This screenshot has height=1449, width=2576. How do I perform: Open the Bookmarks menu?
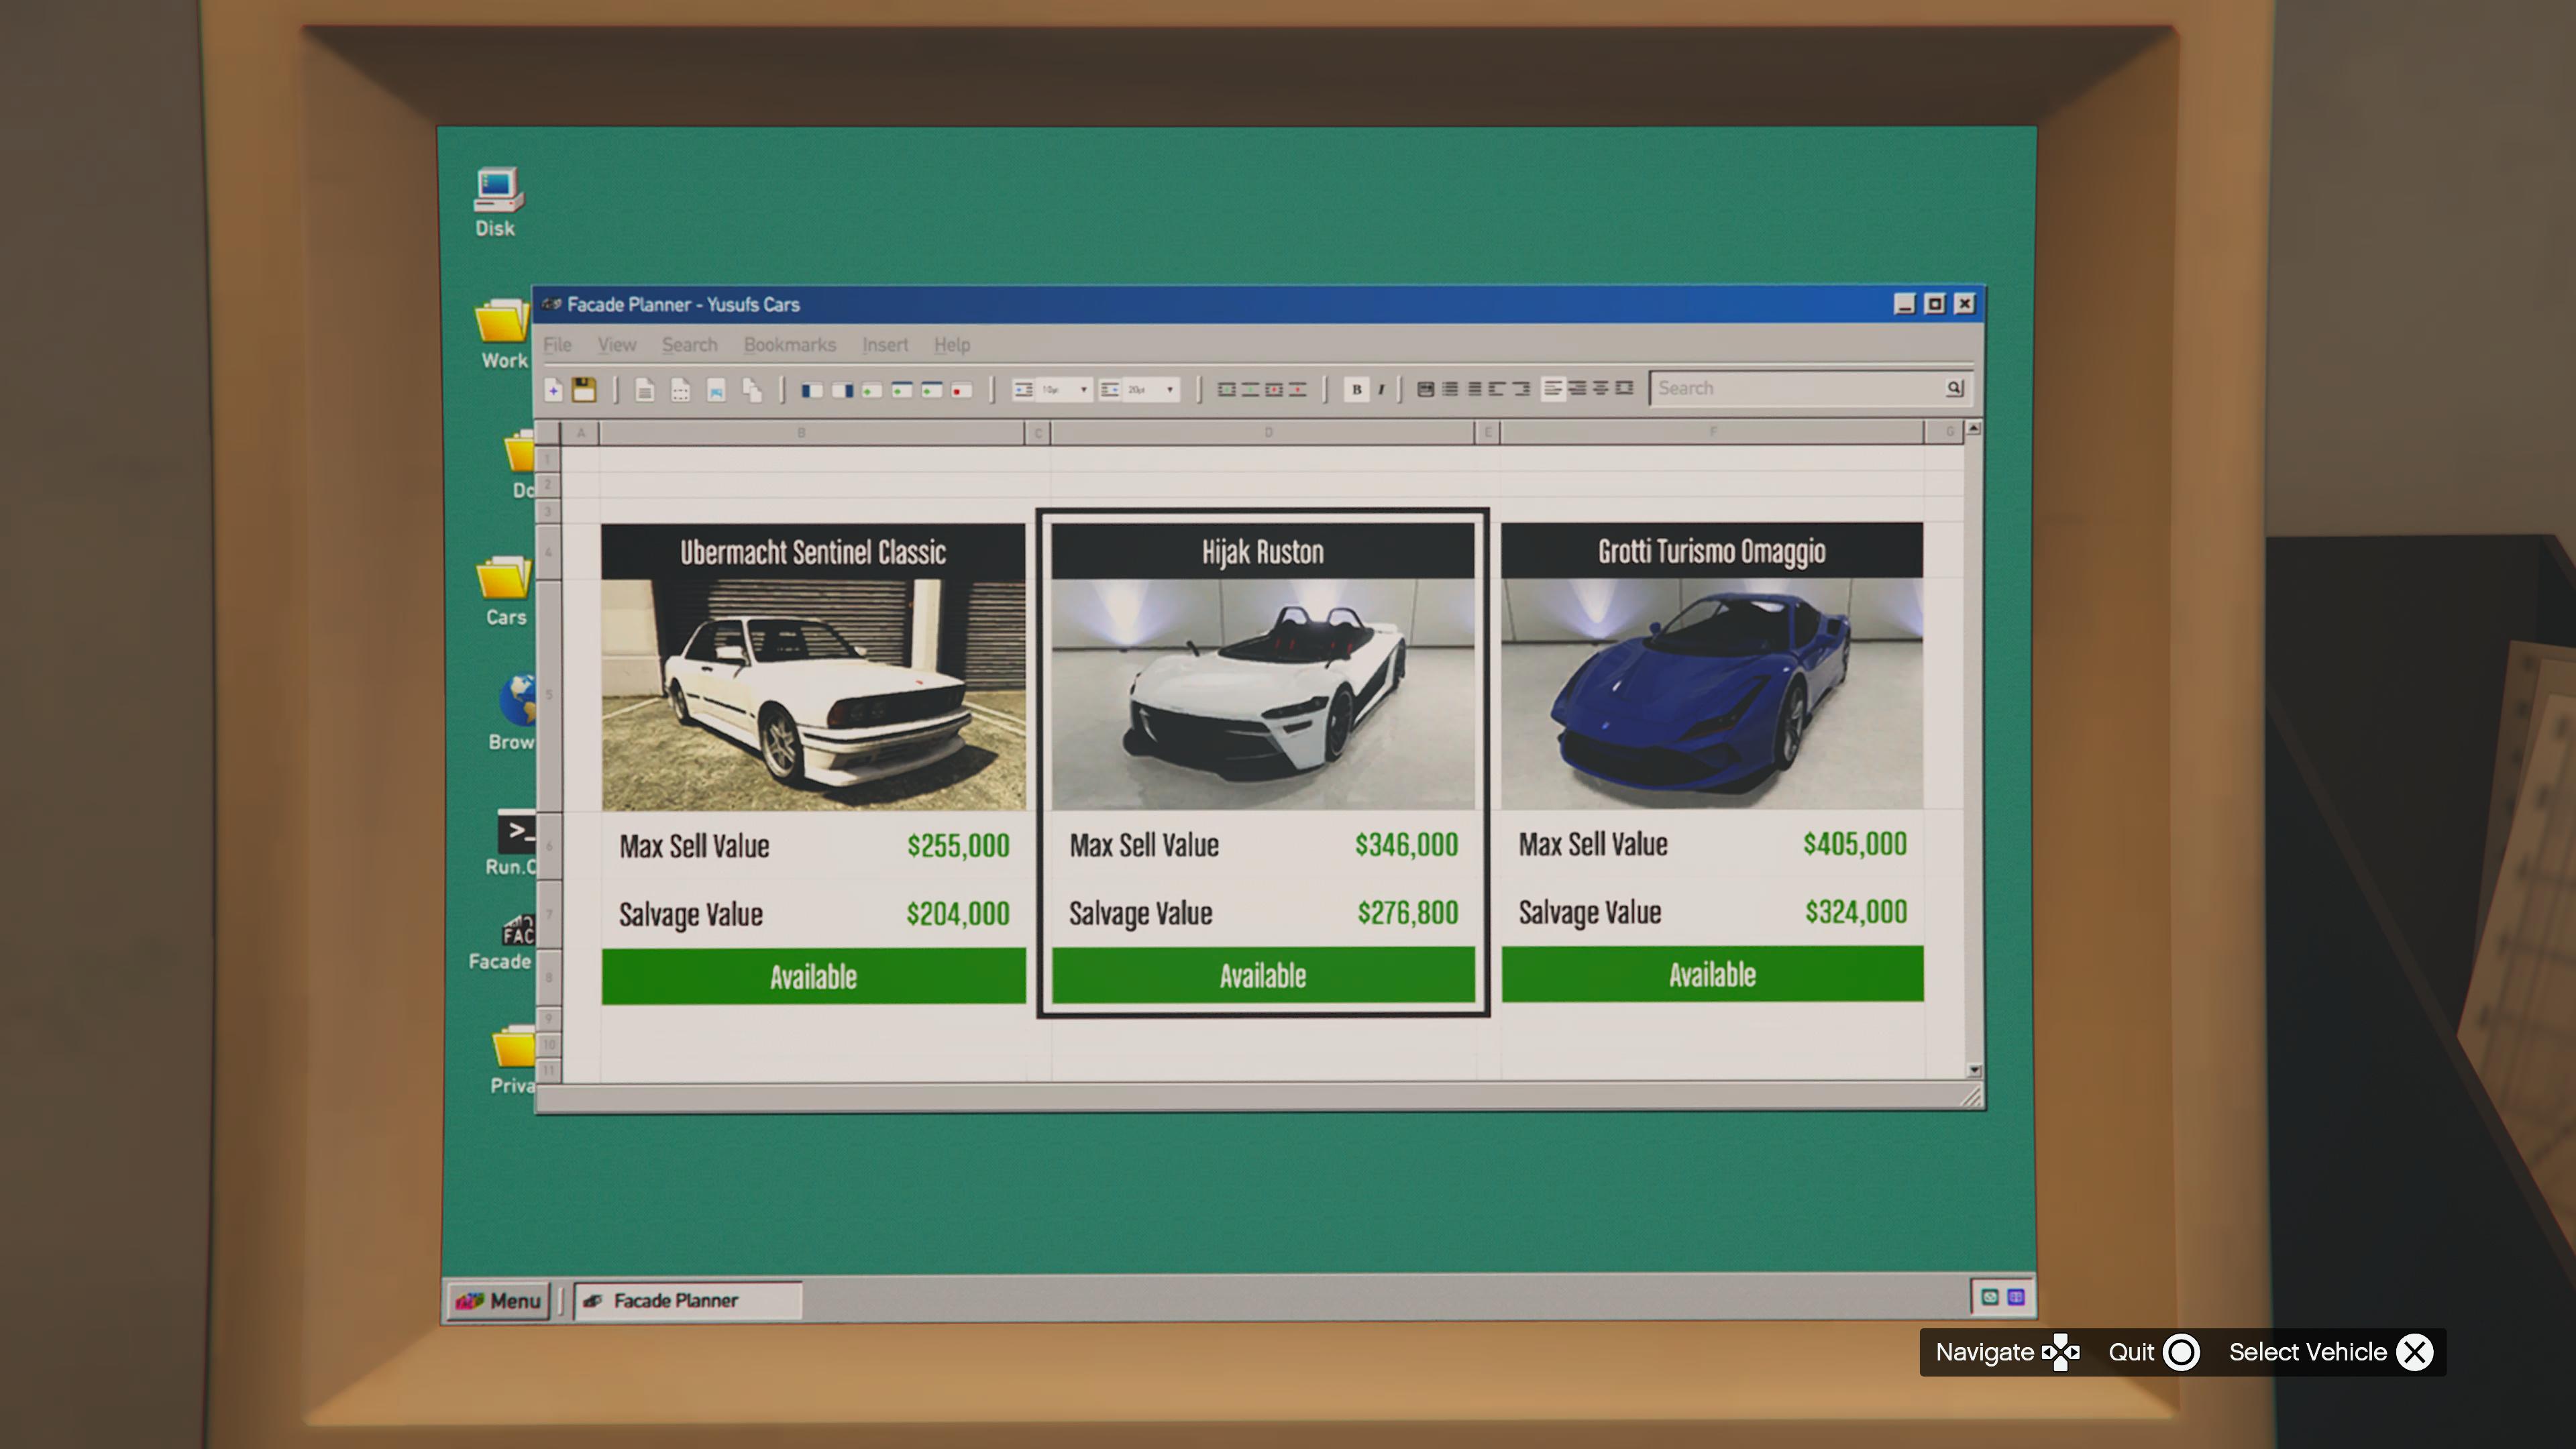pos(789,345)
